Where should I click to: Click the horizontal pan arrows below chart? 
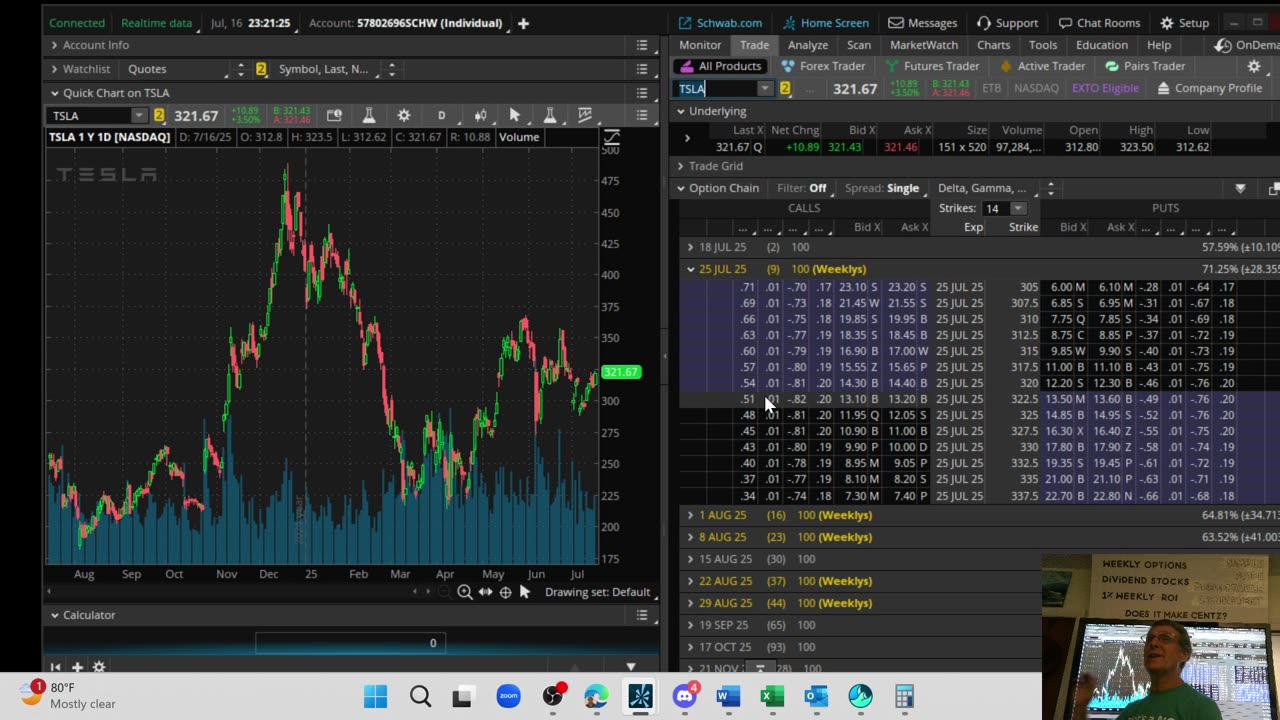(485, 592)
